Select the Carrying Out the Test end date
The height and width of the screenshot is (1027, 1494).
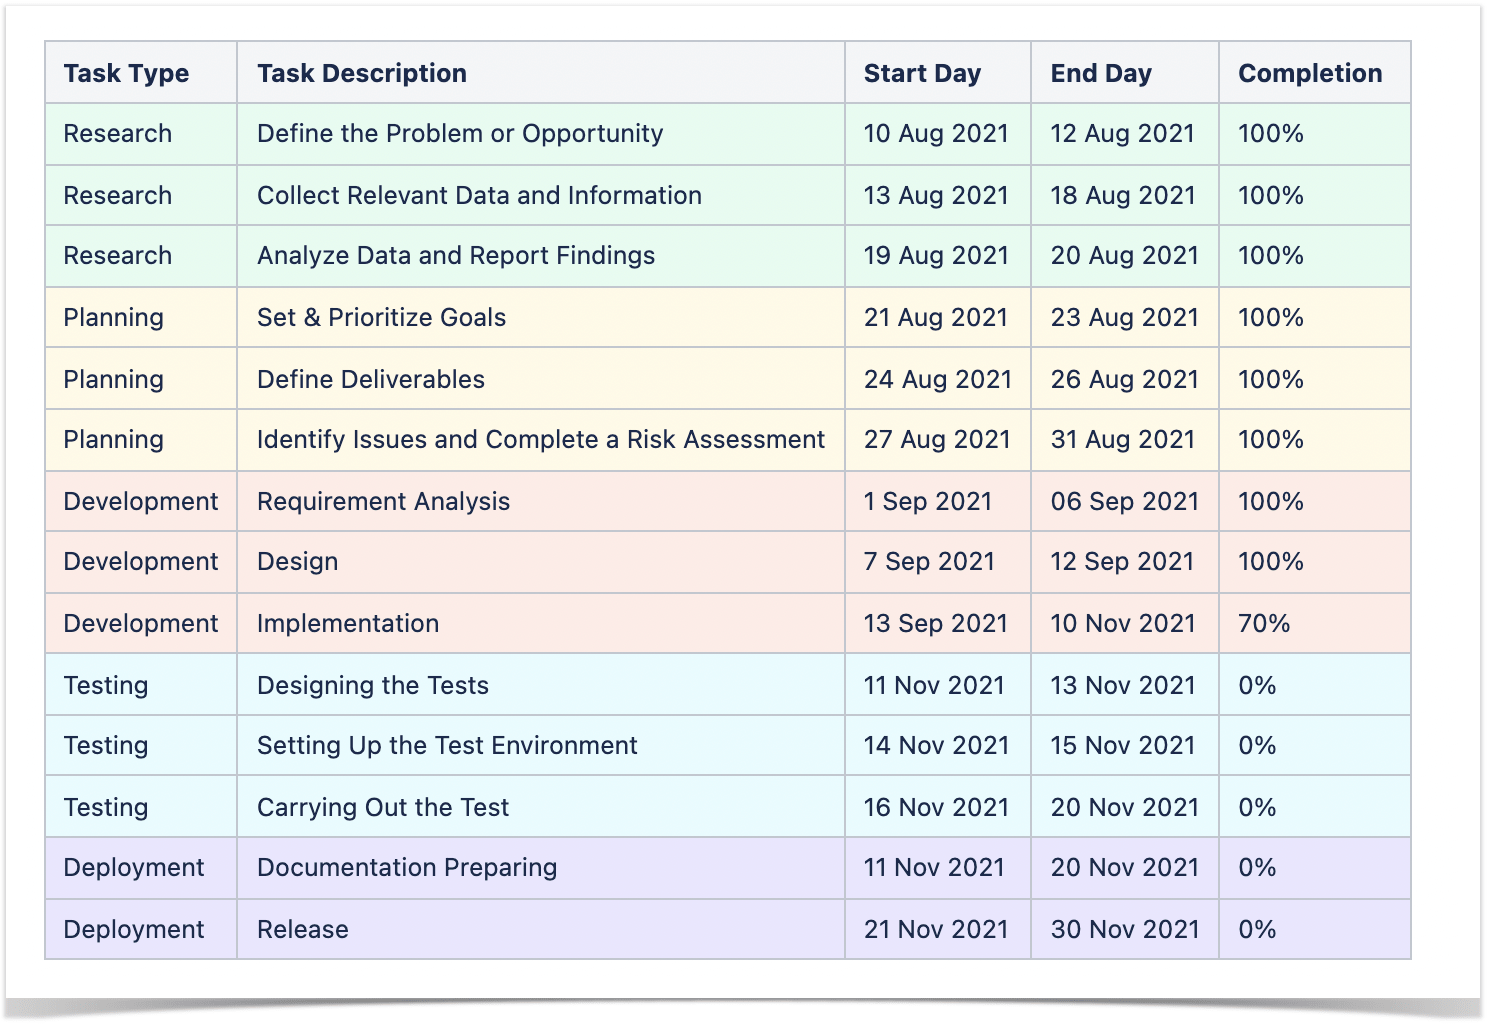(x=1122, y=807)
